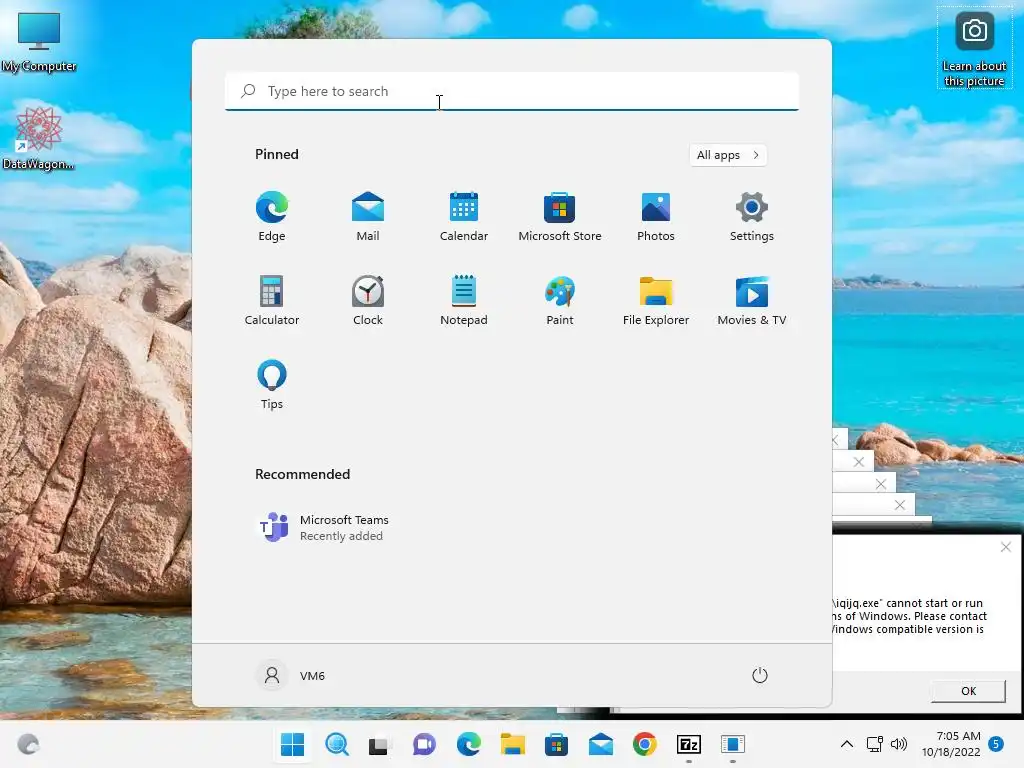Show hidden system tray icons
The height and width of the screenshot is (768, 1024).
846,744
